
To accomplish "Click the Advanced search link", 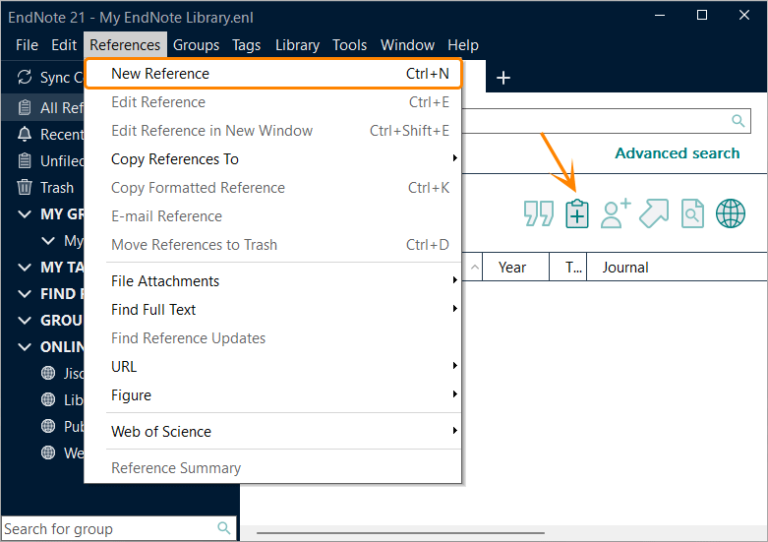I will click(677, 153).
